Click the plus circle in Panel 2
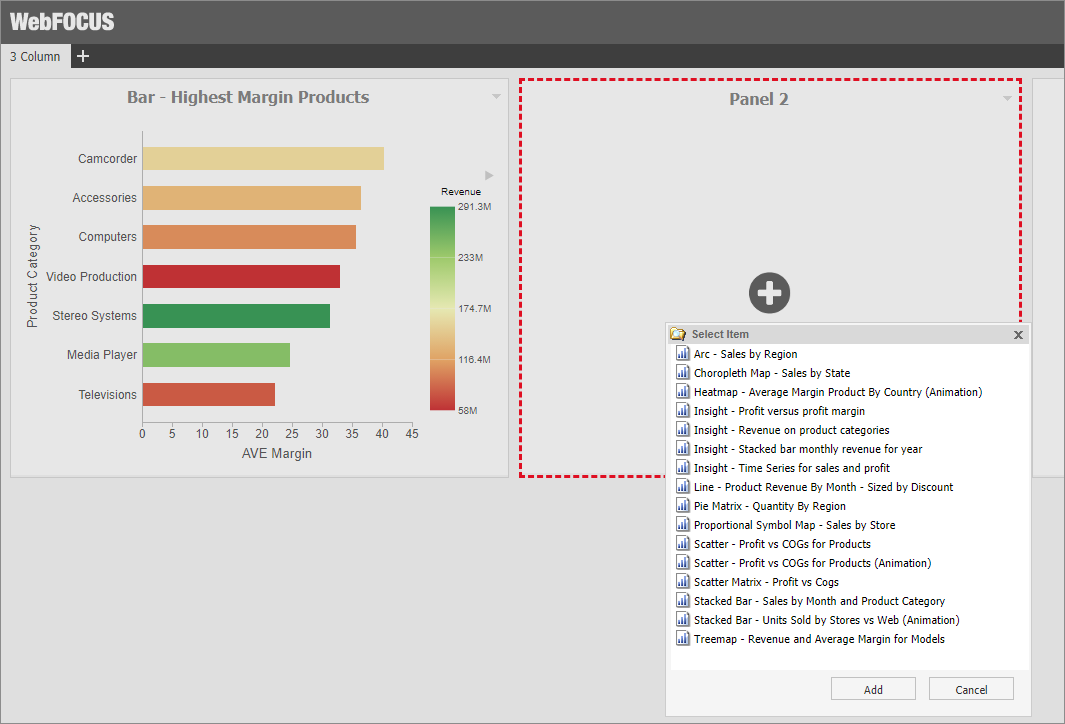The width and height of the screenshot is (1065, 724). 769,292
